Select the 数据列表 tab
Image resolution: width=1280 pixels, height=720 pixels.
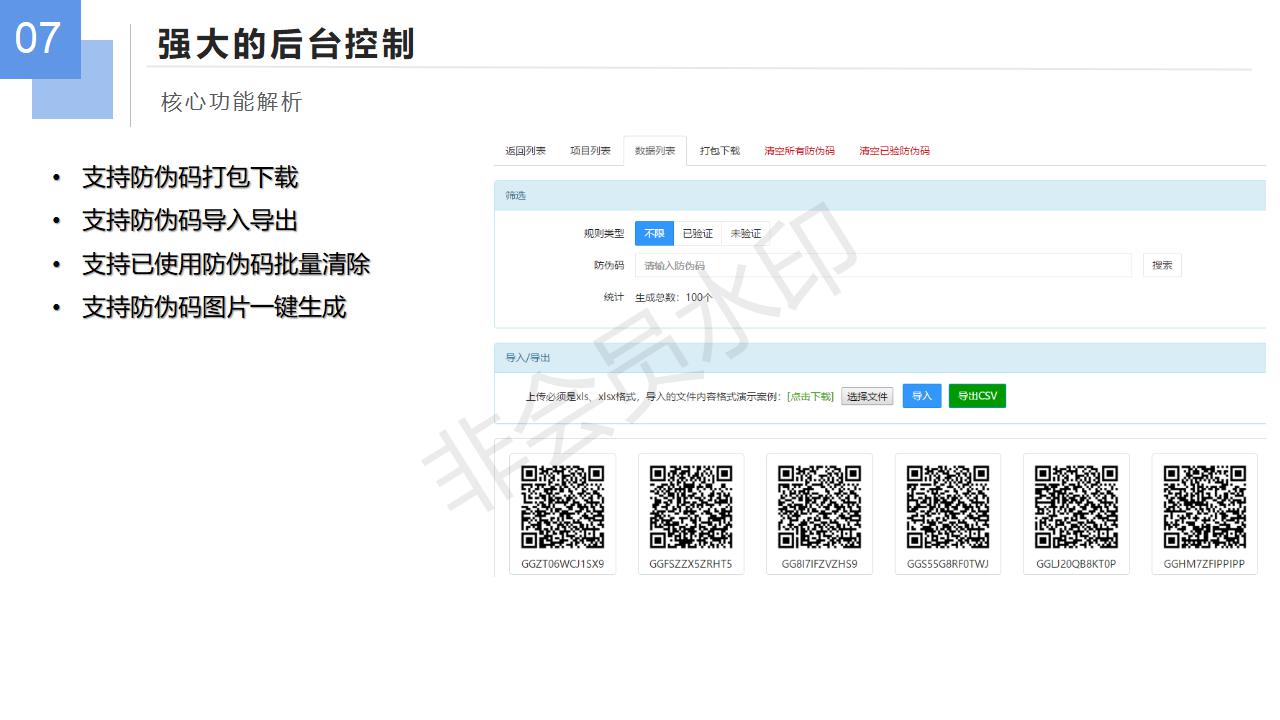pyautogui.click(x=655, y=151)
